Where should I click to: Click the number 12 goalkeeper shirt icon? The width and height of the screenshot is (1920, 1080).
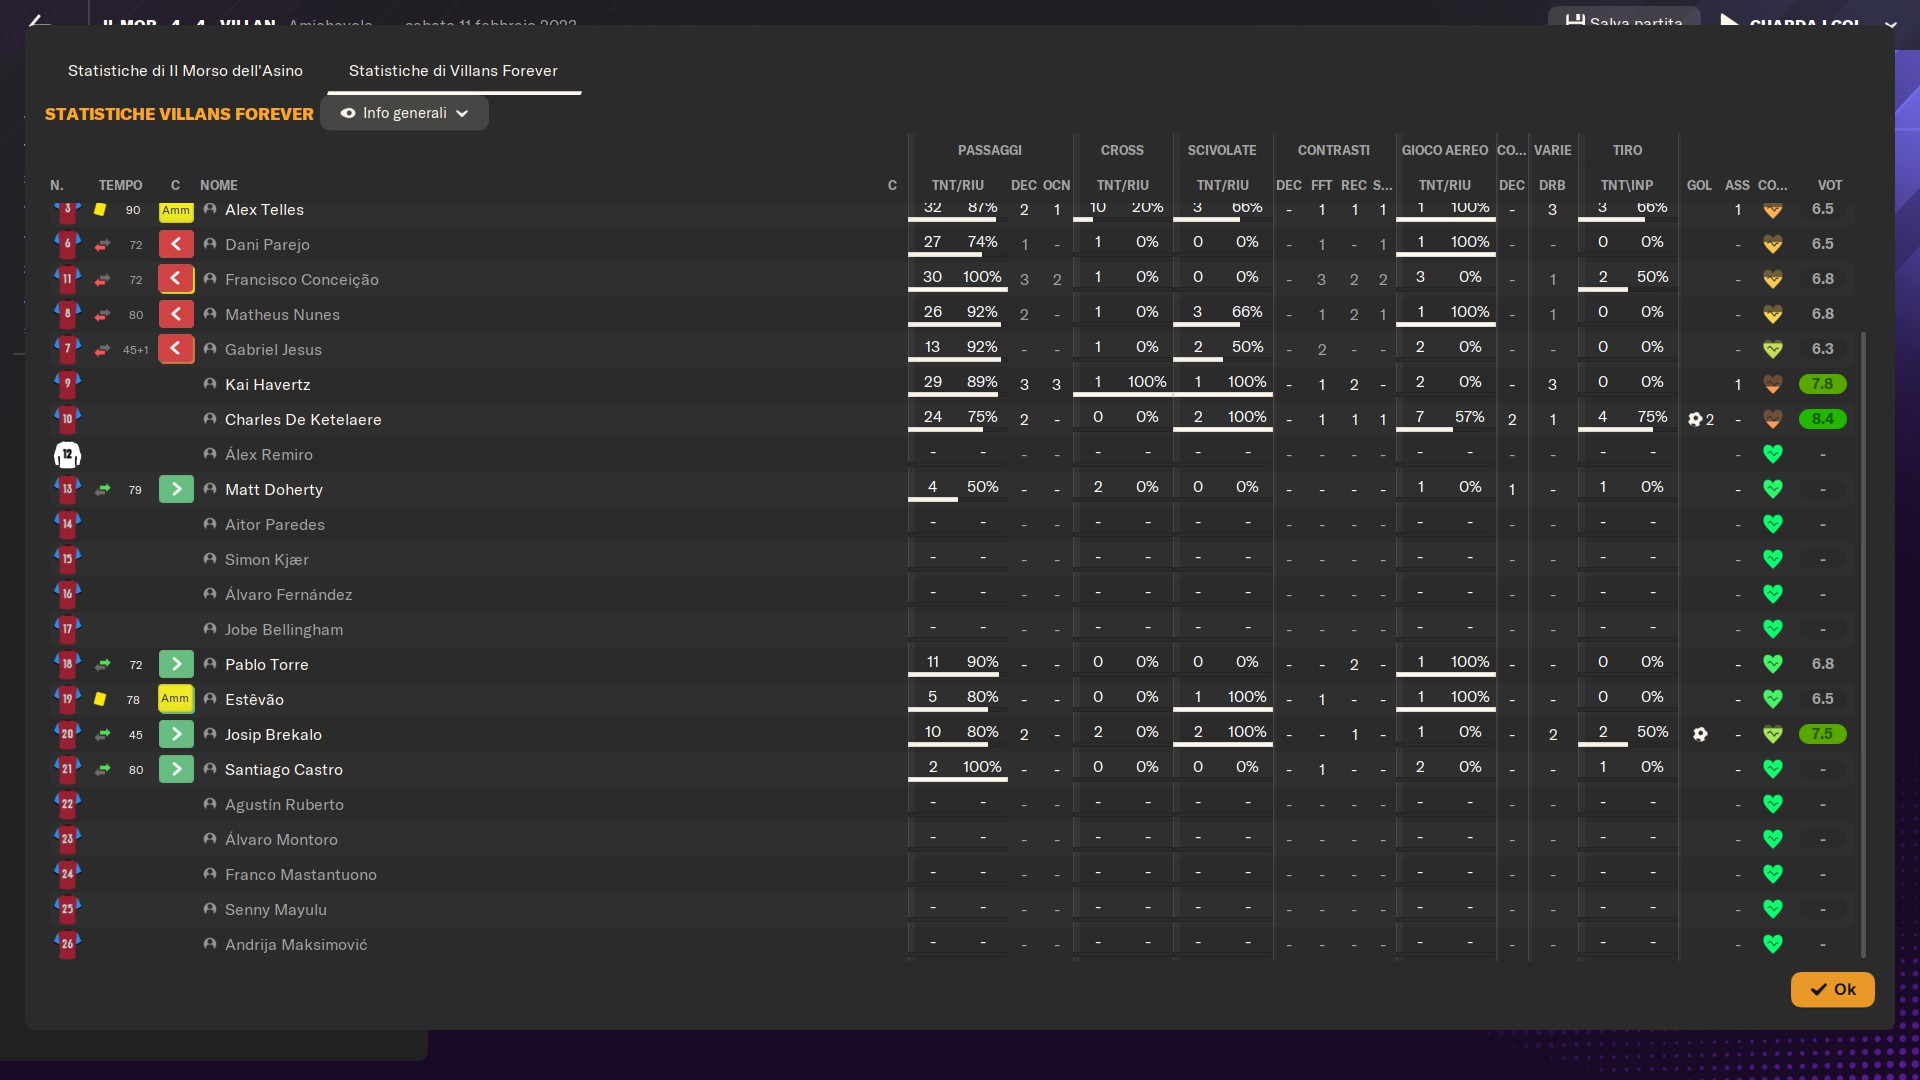(x=67, y=455)
